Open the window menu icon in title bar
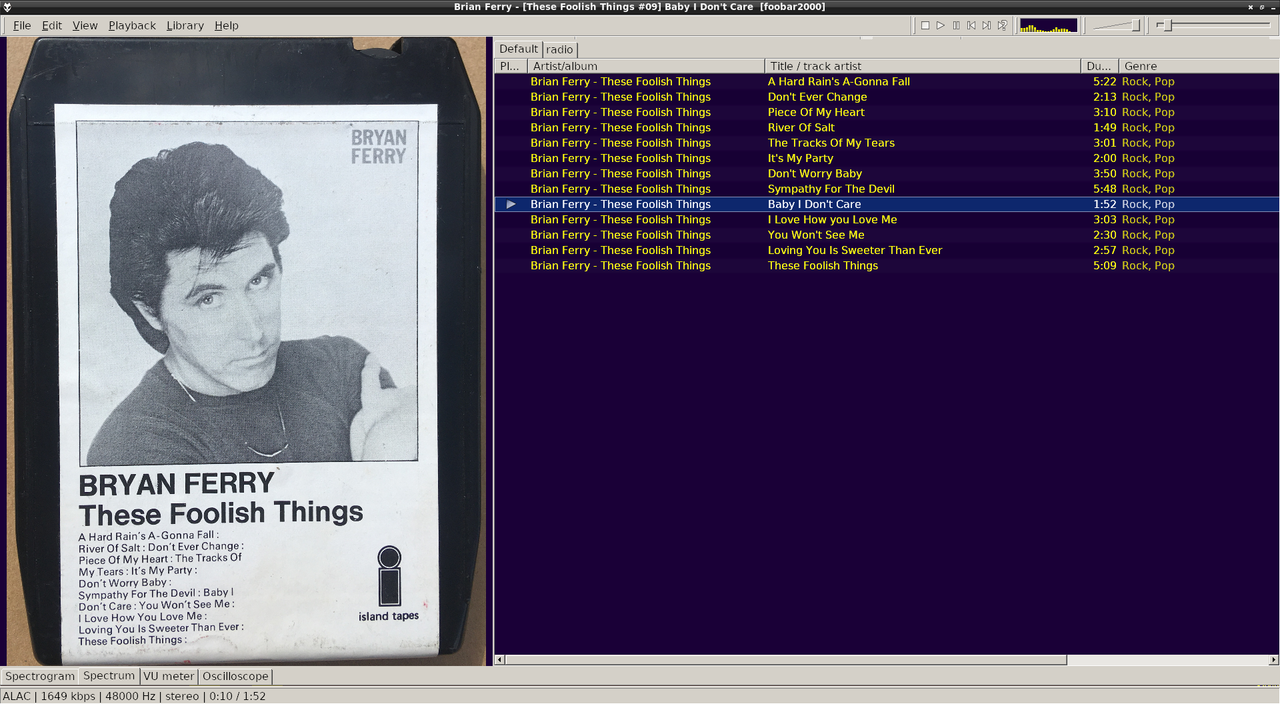 pos(7,7)
